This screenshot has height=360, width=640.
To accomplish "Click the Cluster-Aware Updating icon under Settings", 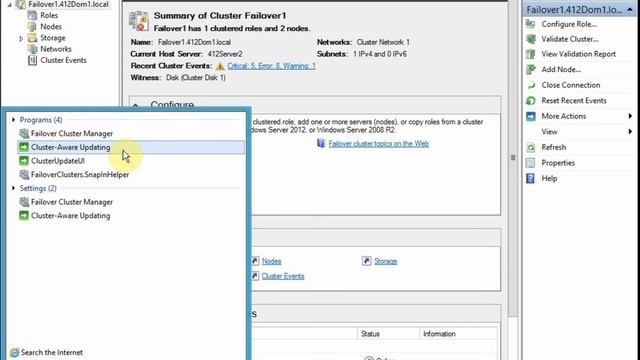I will pyautogui.click(x=24, y=216).
